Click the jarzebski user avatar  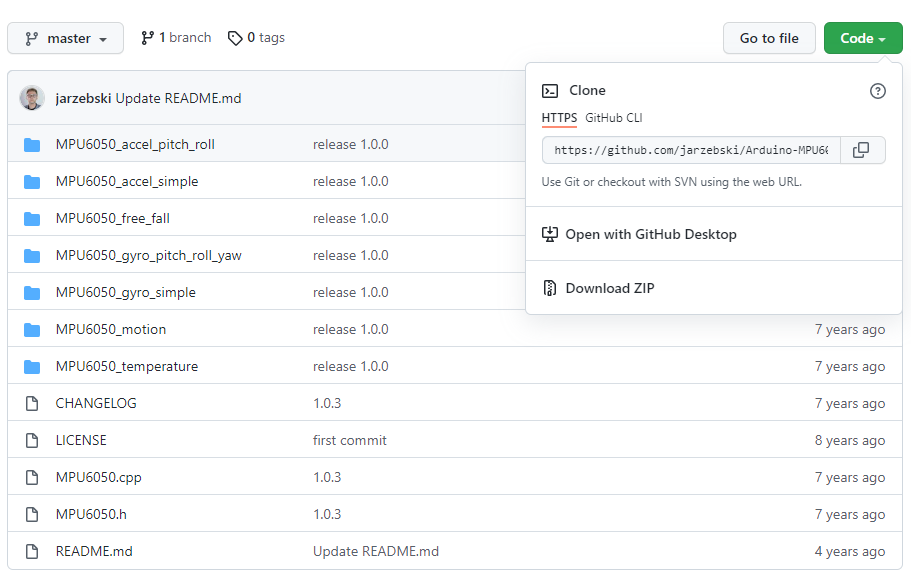point(32,98)
